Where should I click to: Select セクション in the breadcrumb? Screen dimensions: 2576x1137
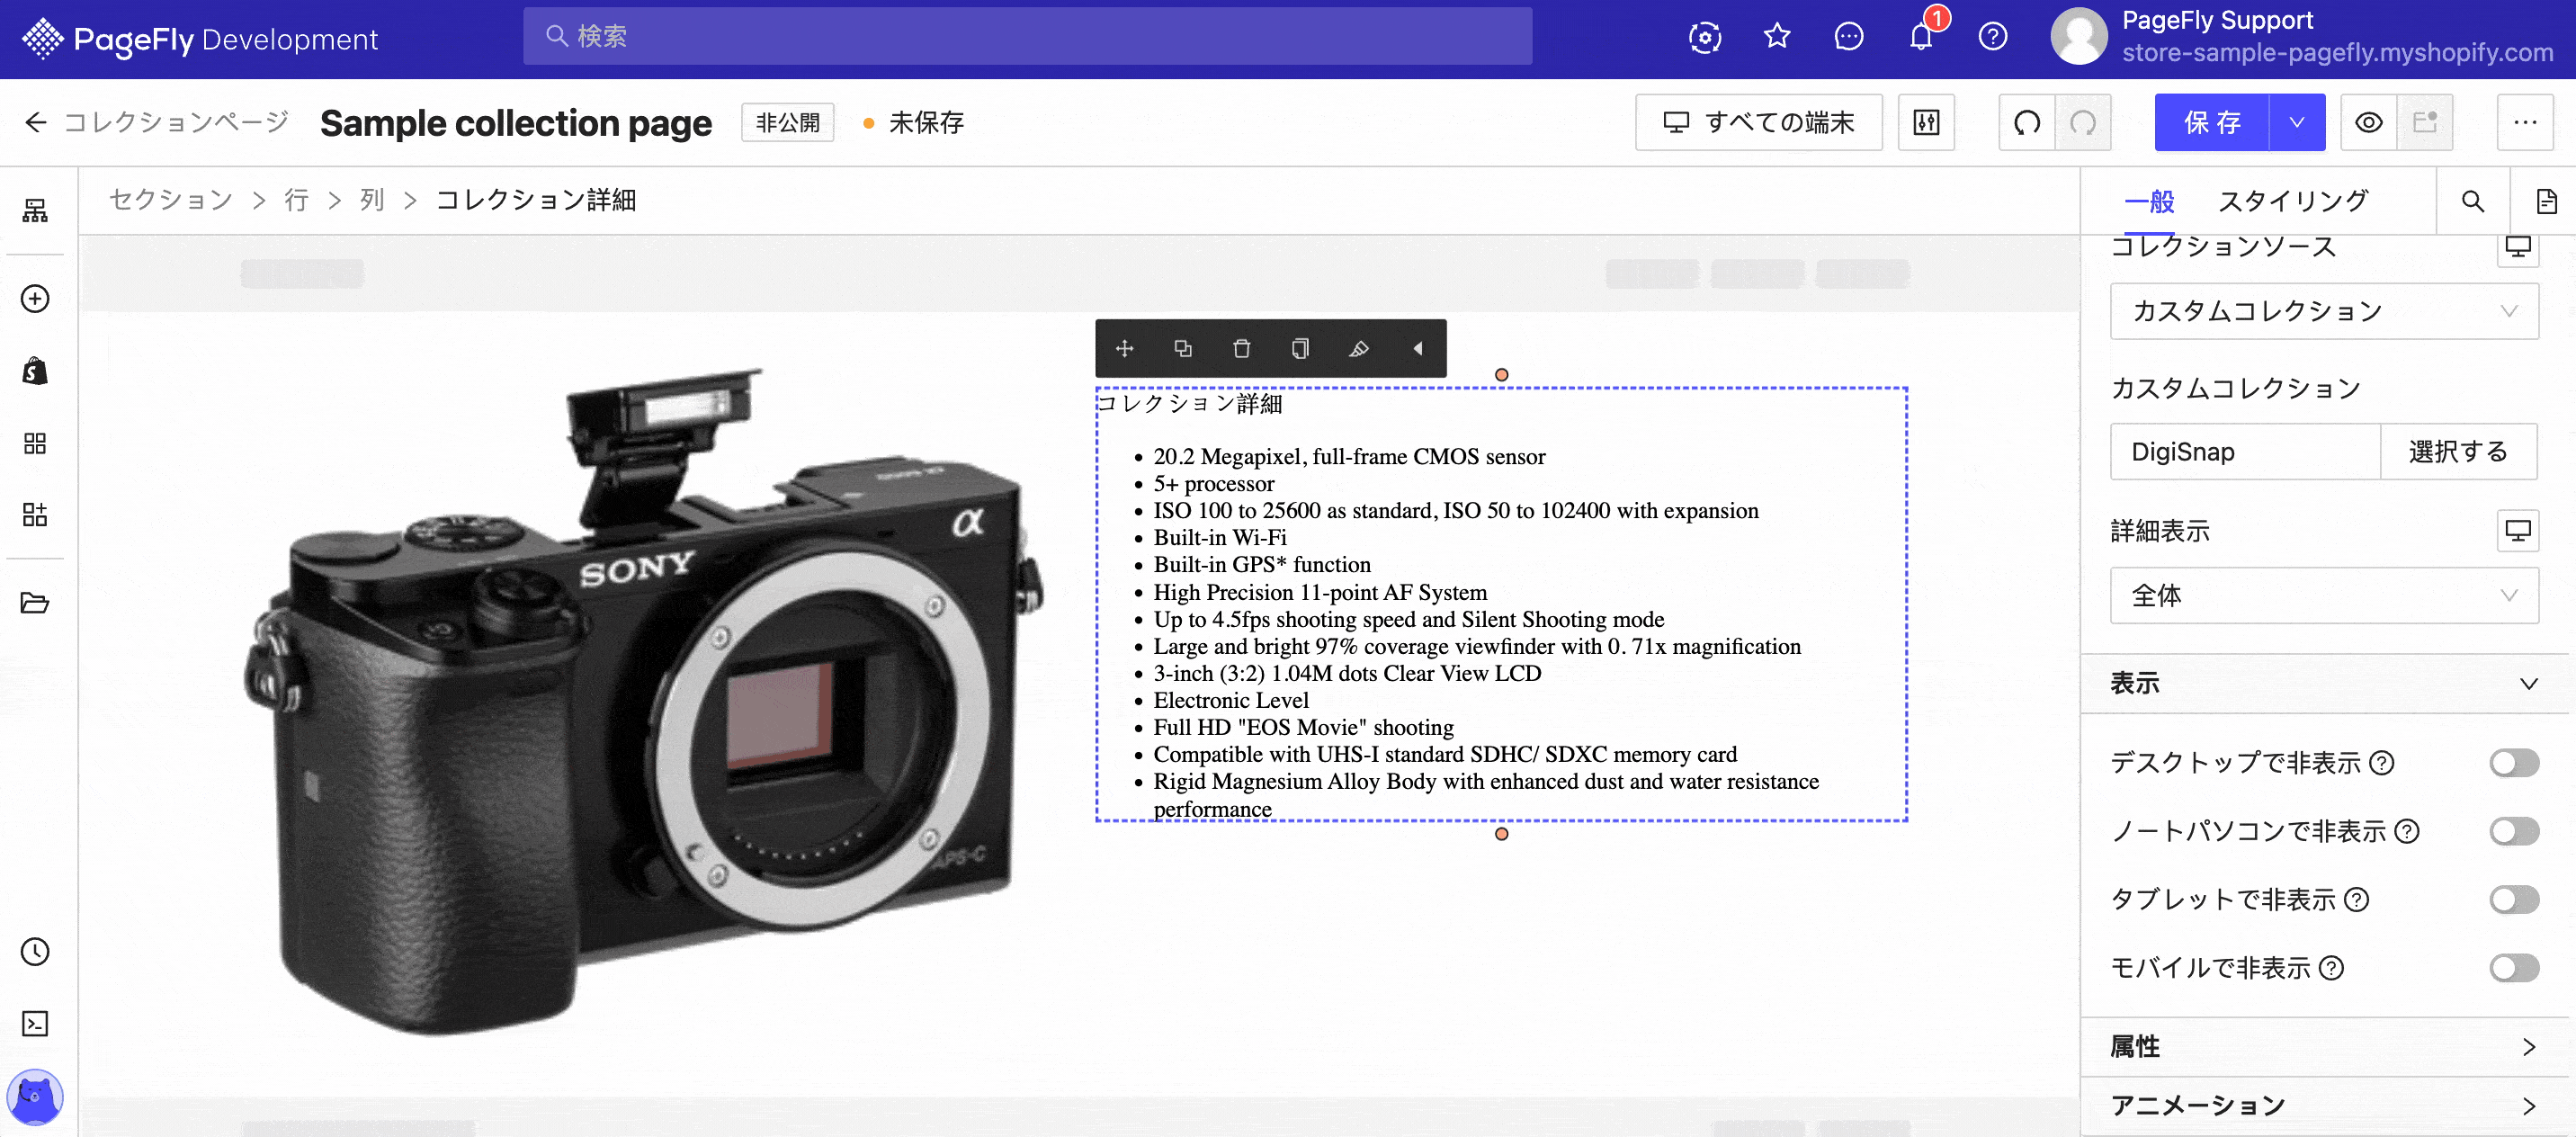tap(171, 200)
